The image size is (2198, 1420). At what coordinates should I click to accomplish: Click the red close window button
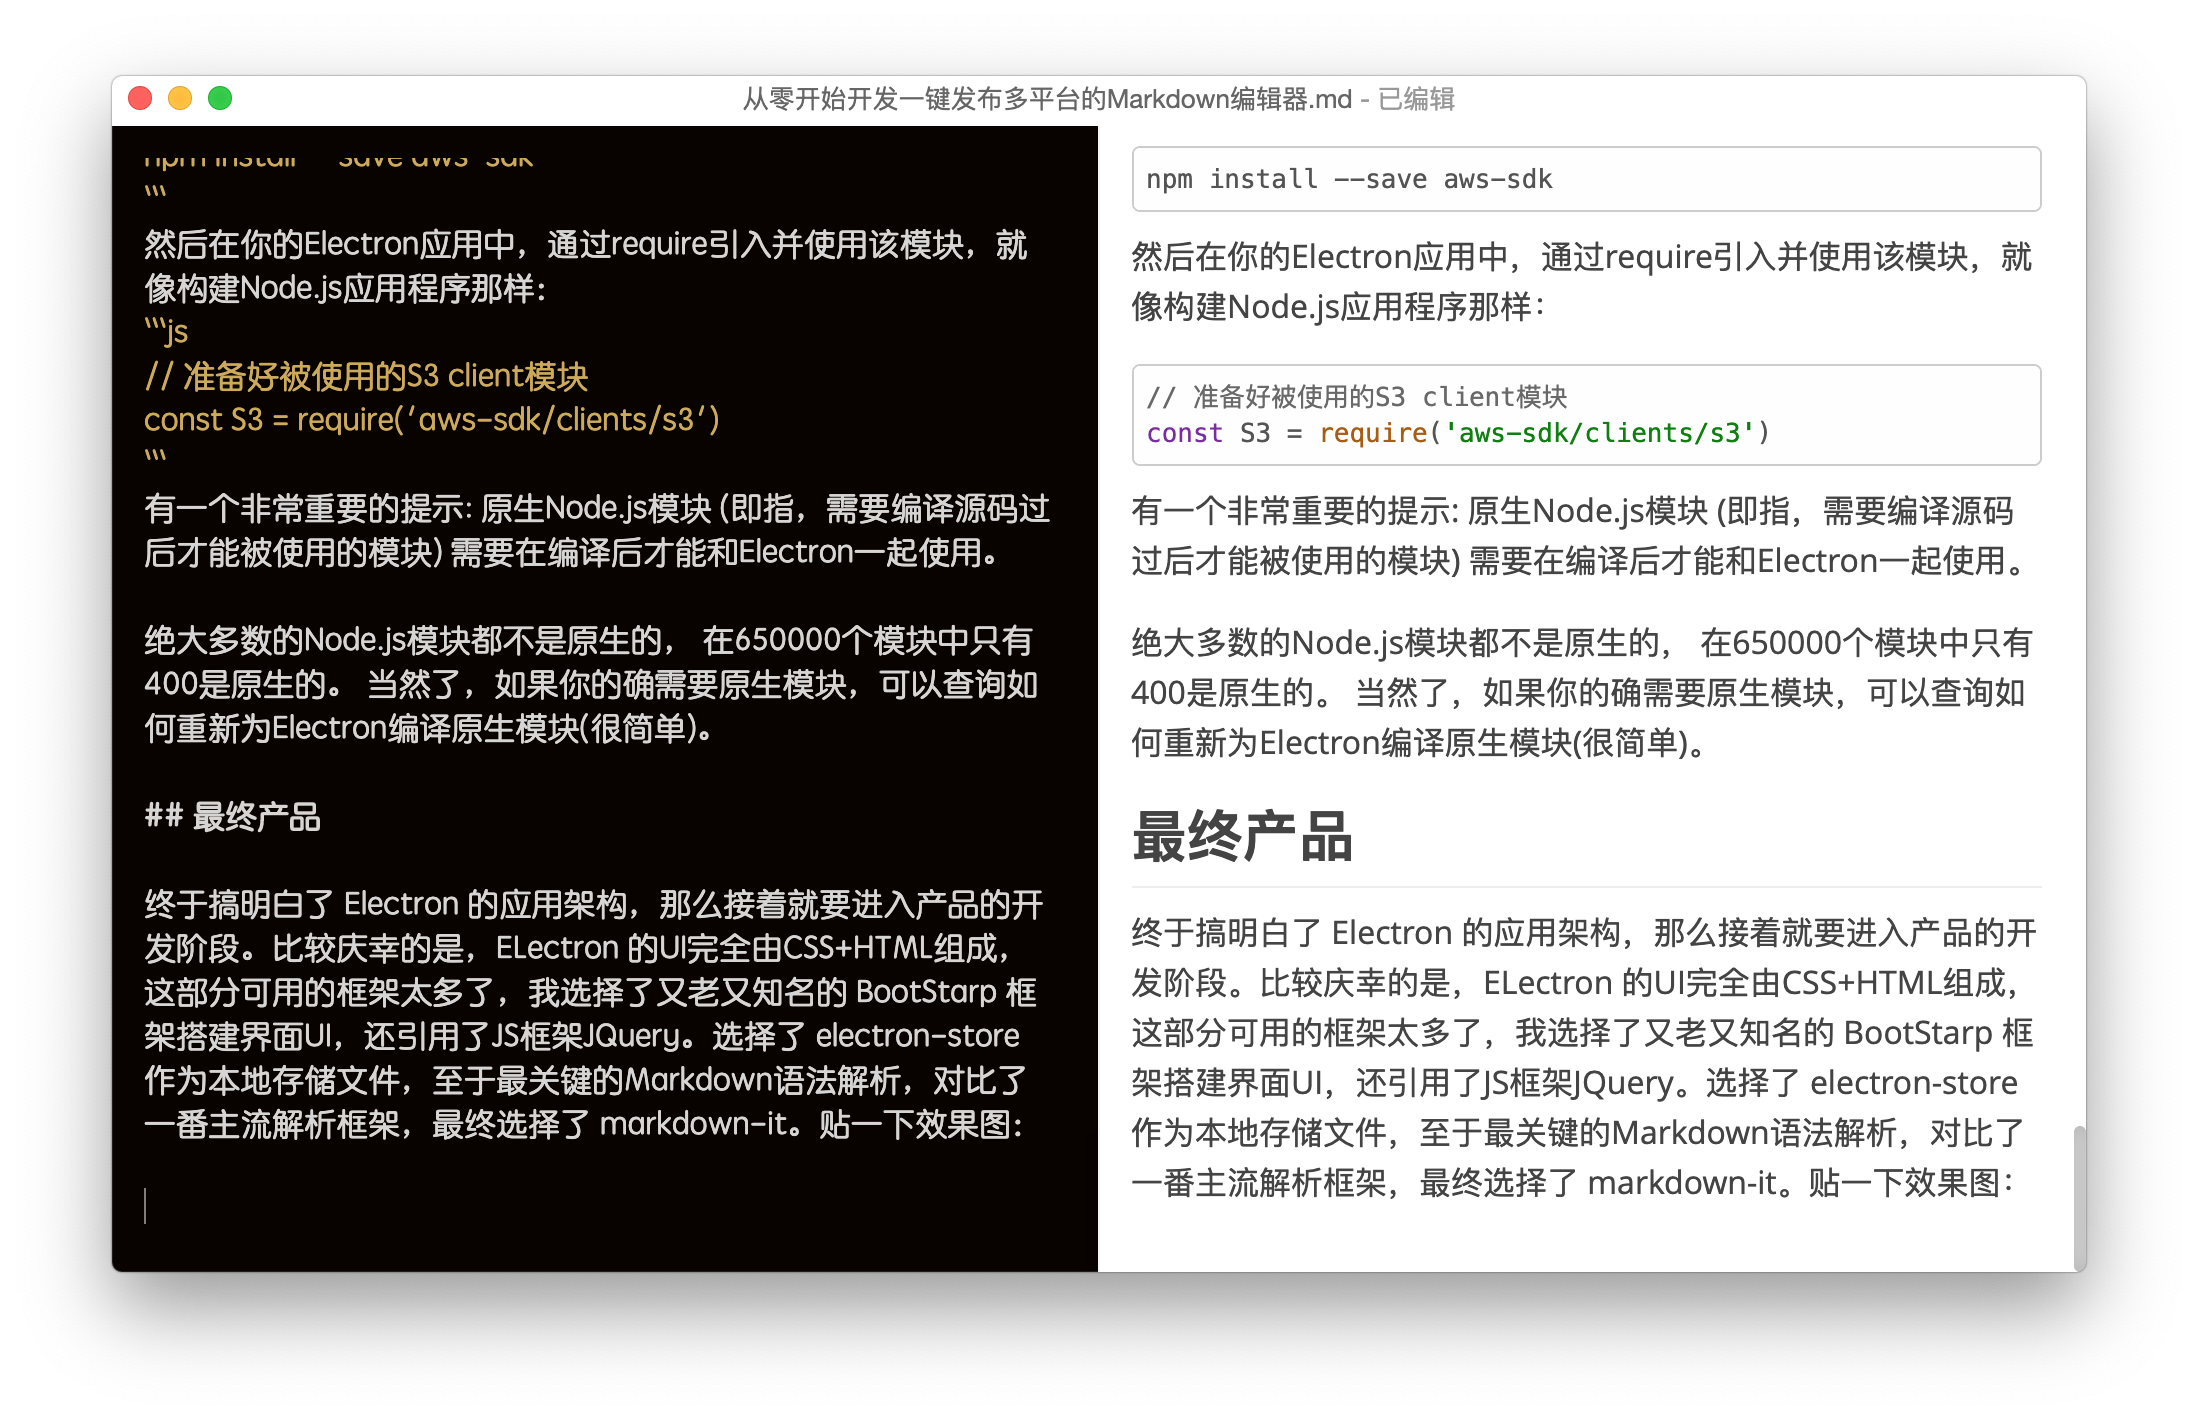[x=140, y=98]
